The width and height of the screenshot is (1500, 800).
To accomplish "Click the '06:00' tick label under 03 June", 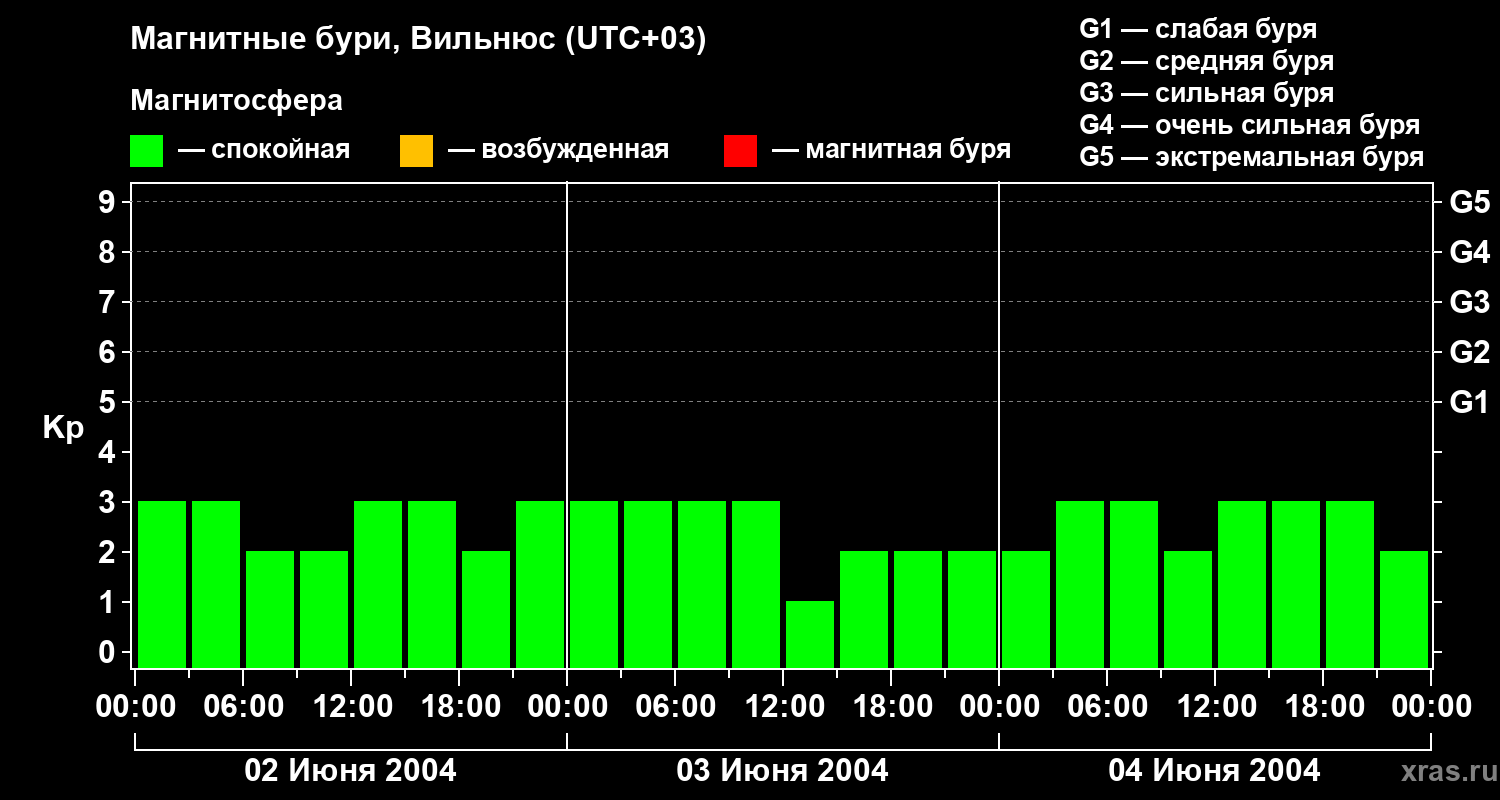I will coord(675,706).
